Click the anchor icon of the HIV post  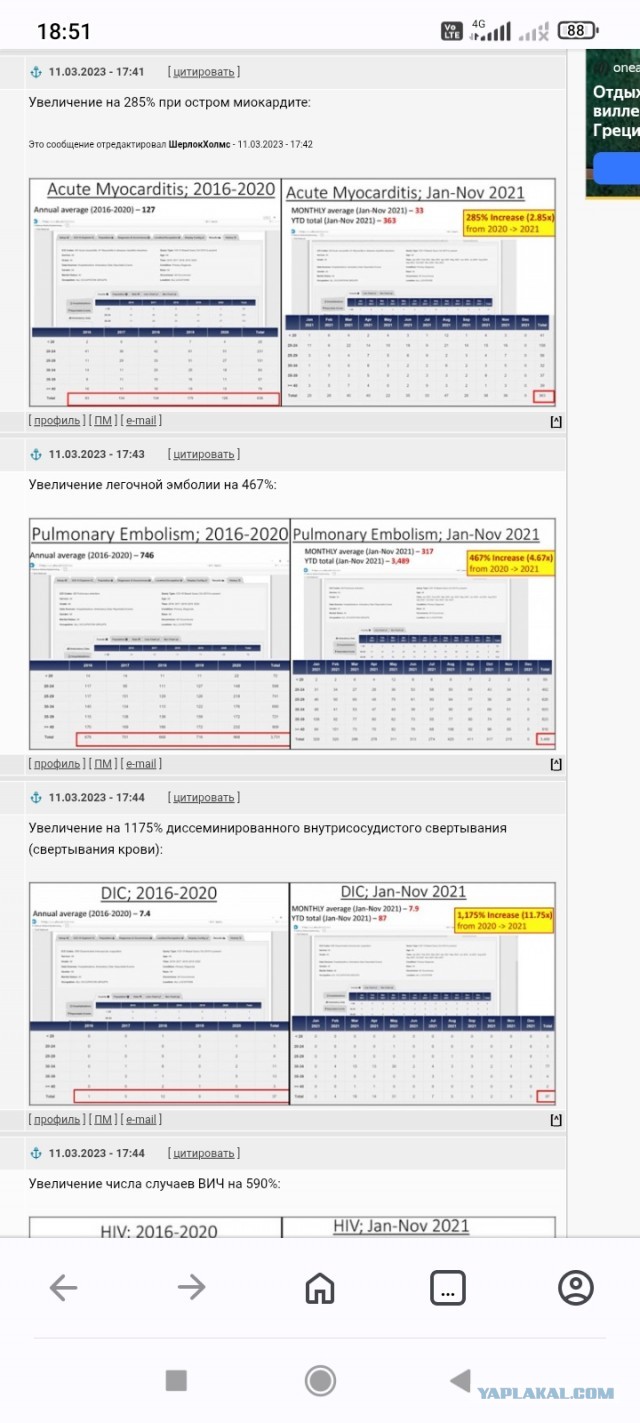pos(36,1153)
